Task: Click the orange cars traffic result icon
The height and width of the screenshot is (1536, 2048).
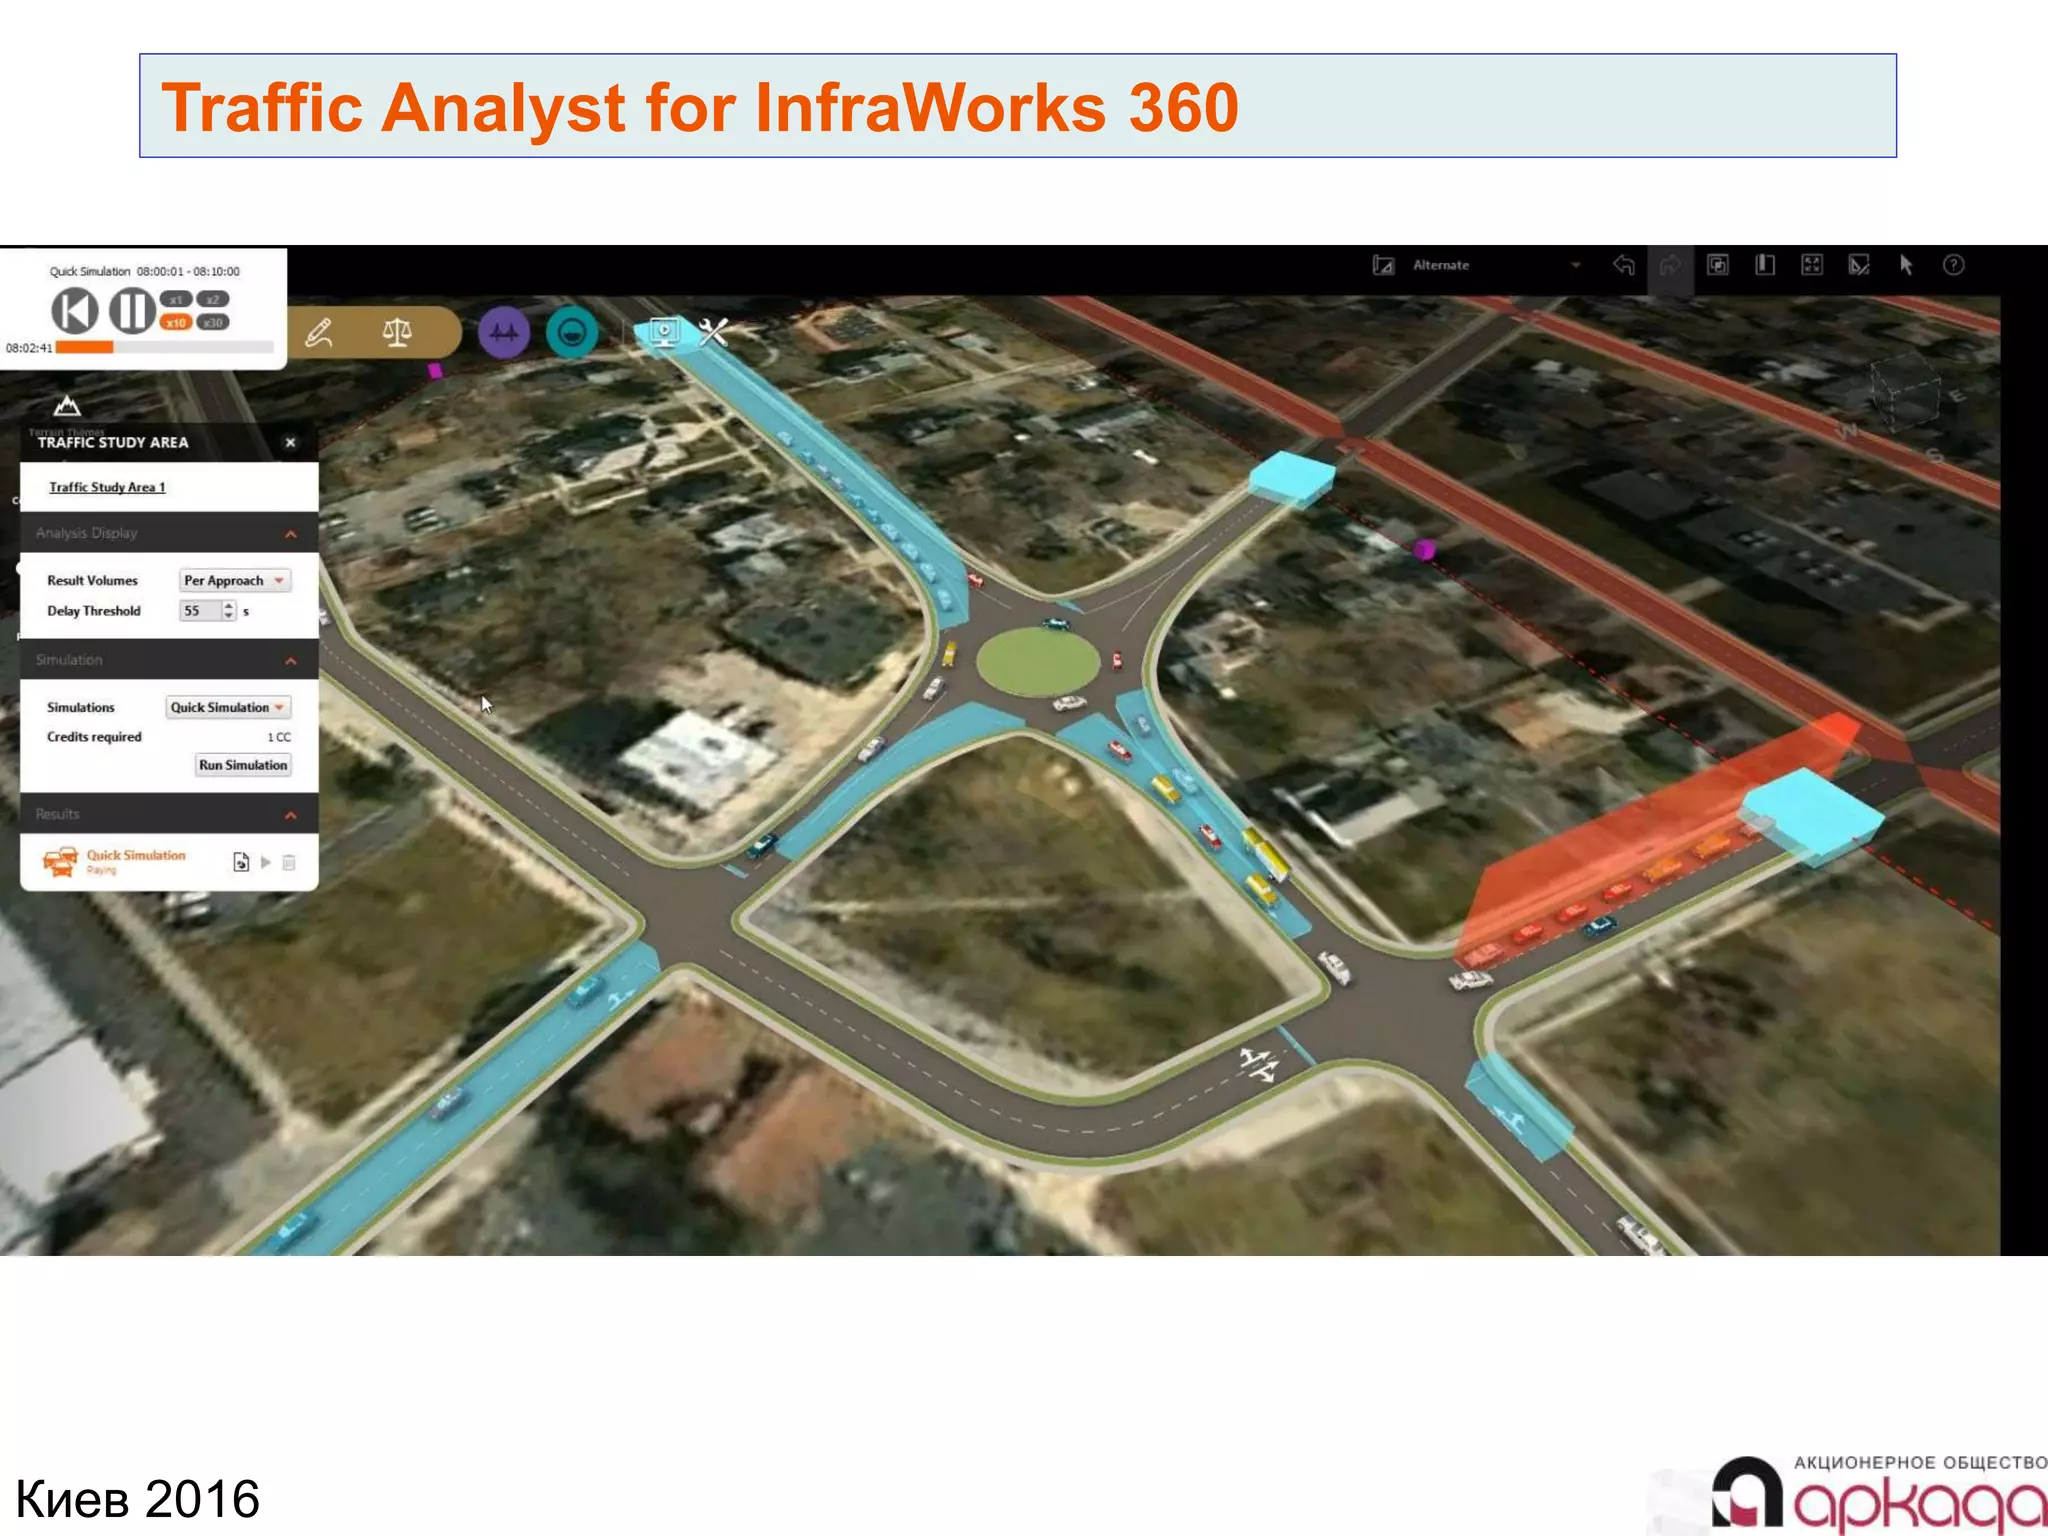Action: pyautogui.click(x=60, y=862)
